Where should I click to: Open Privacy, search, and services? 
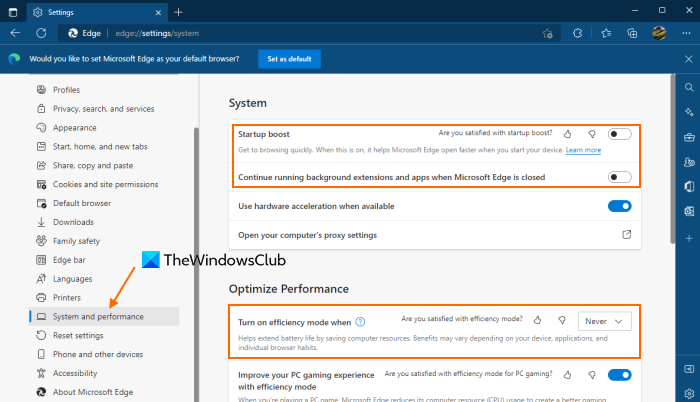104,109
